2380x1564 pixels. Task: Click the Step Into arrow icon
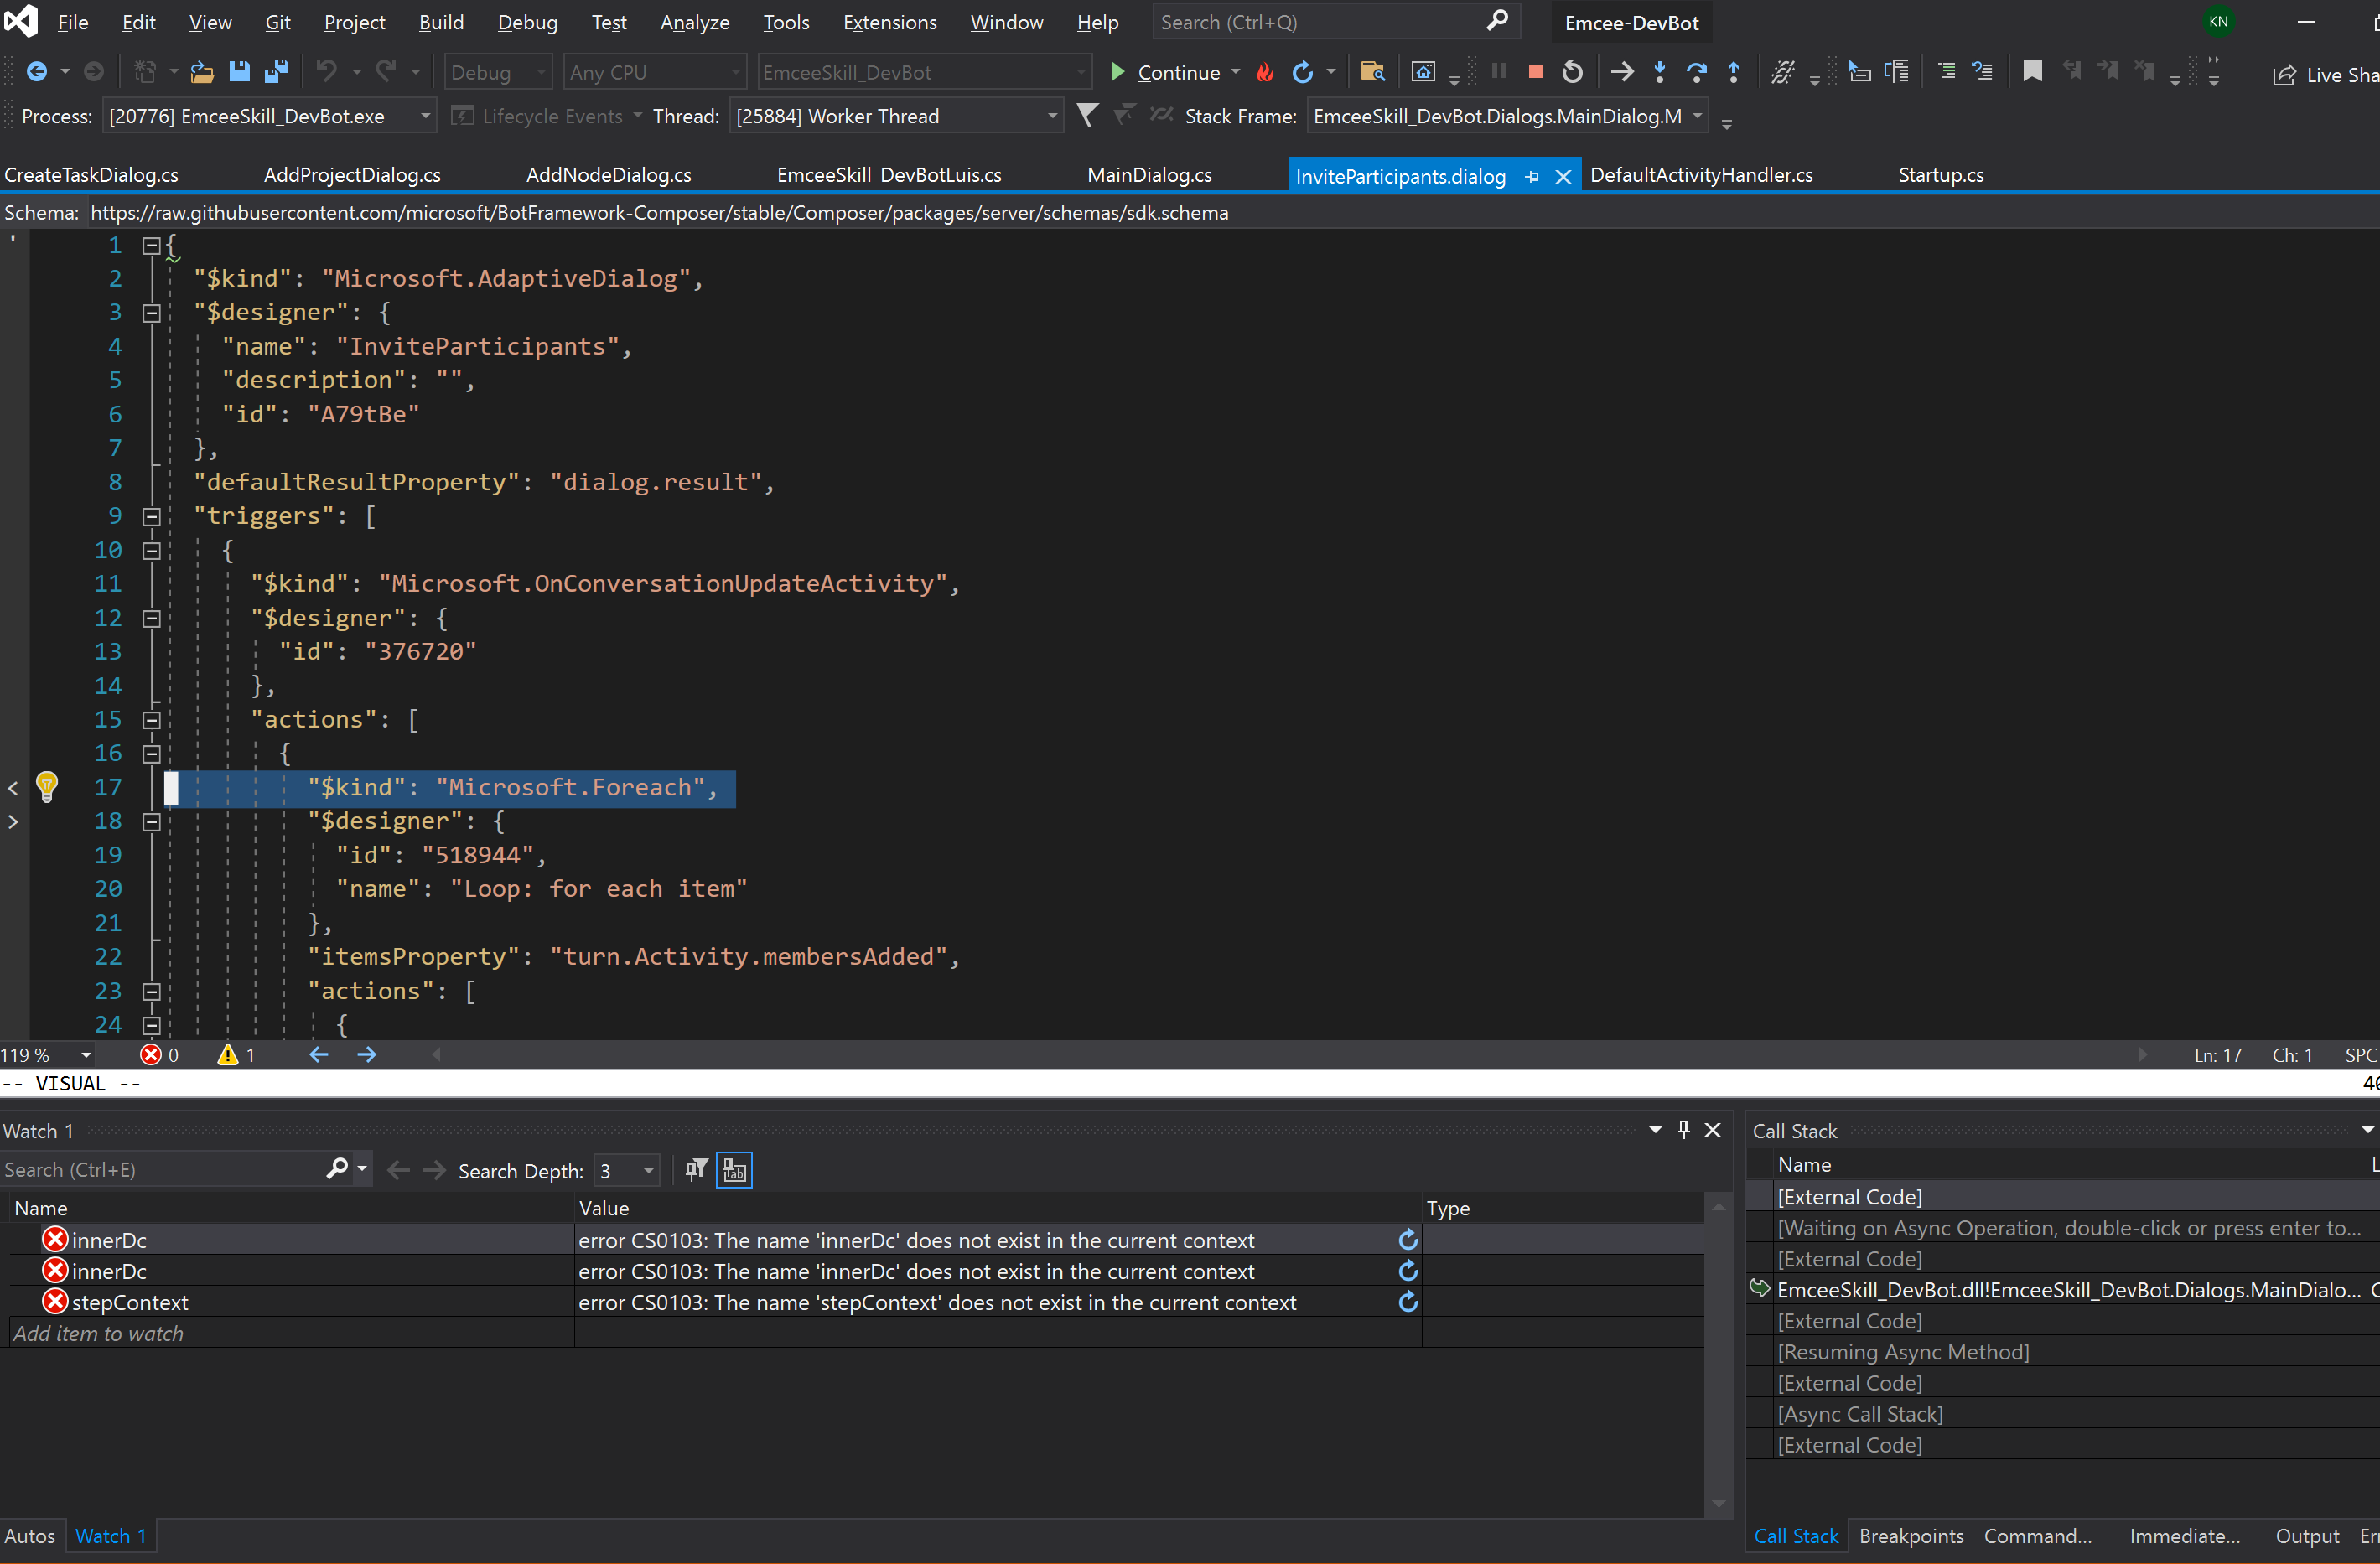(1660, 72)
